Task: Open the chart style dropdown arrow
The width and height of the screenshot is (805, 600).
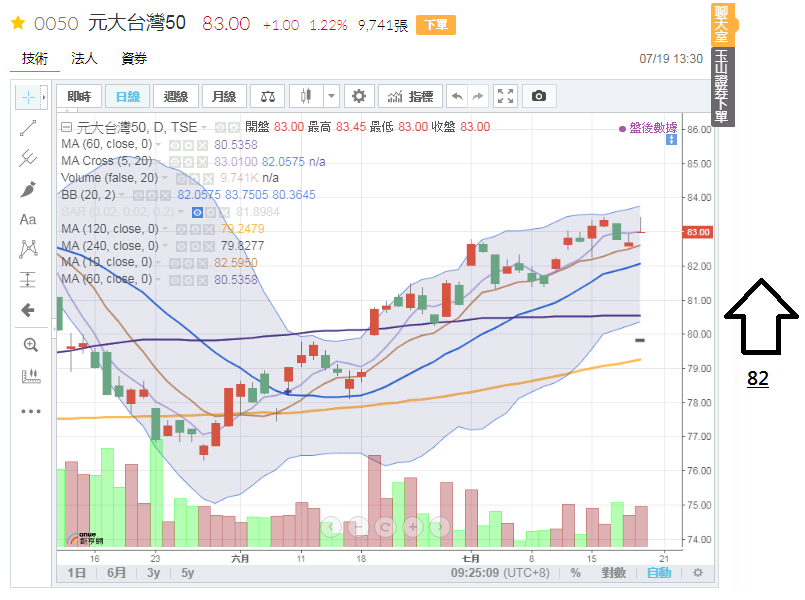Action: [x=331, y=96]
